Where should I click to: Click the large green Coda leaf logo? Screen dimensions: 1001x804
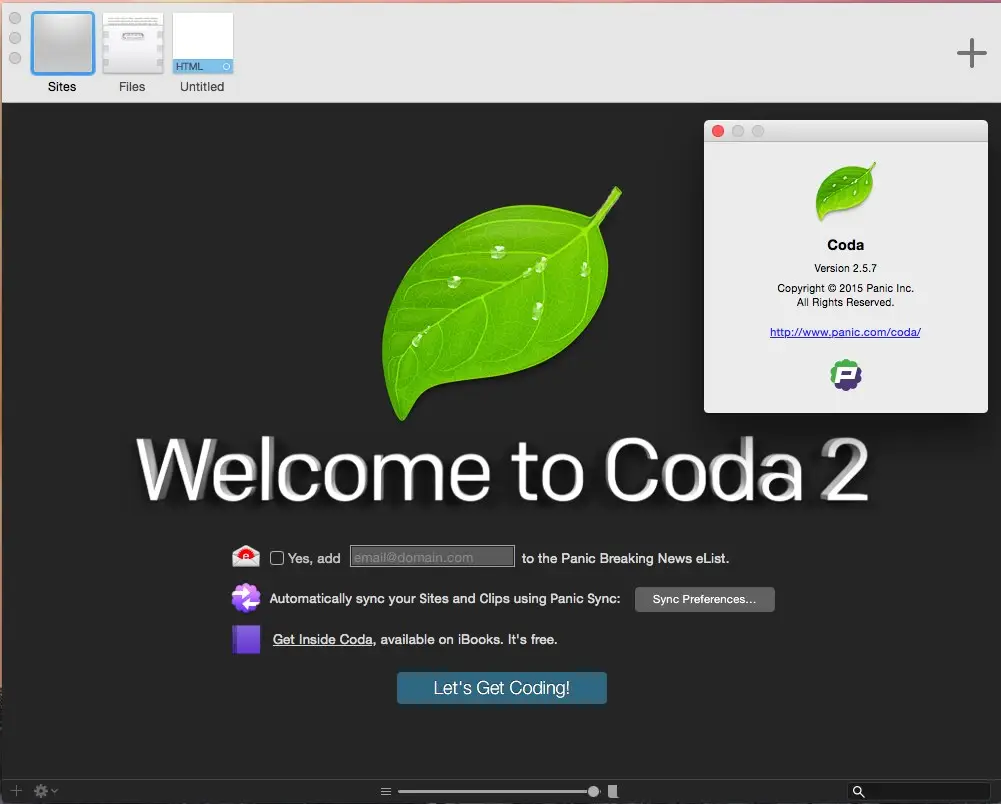pos(501,303)
